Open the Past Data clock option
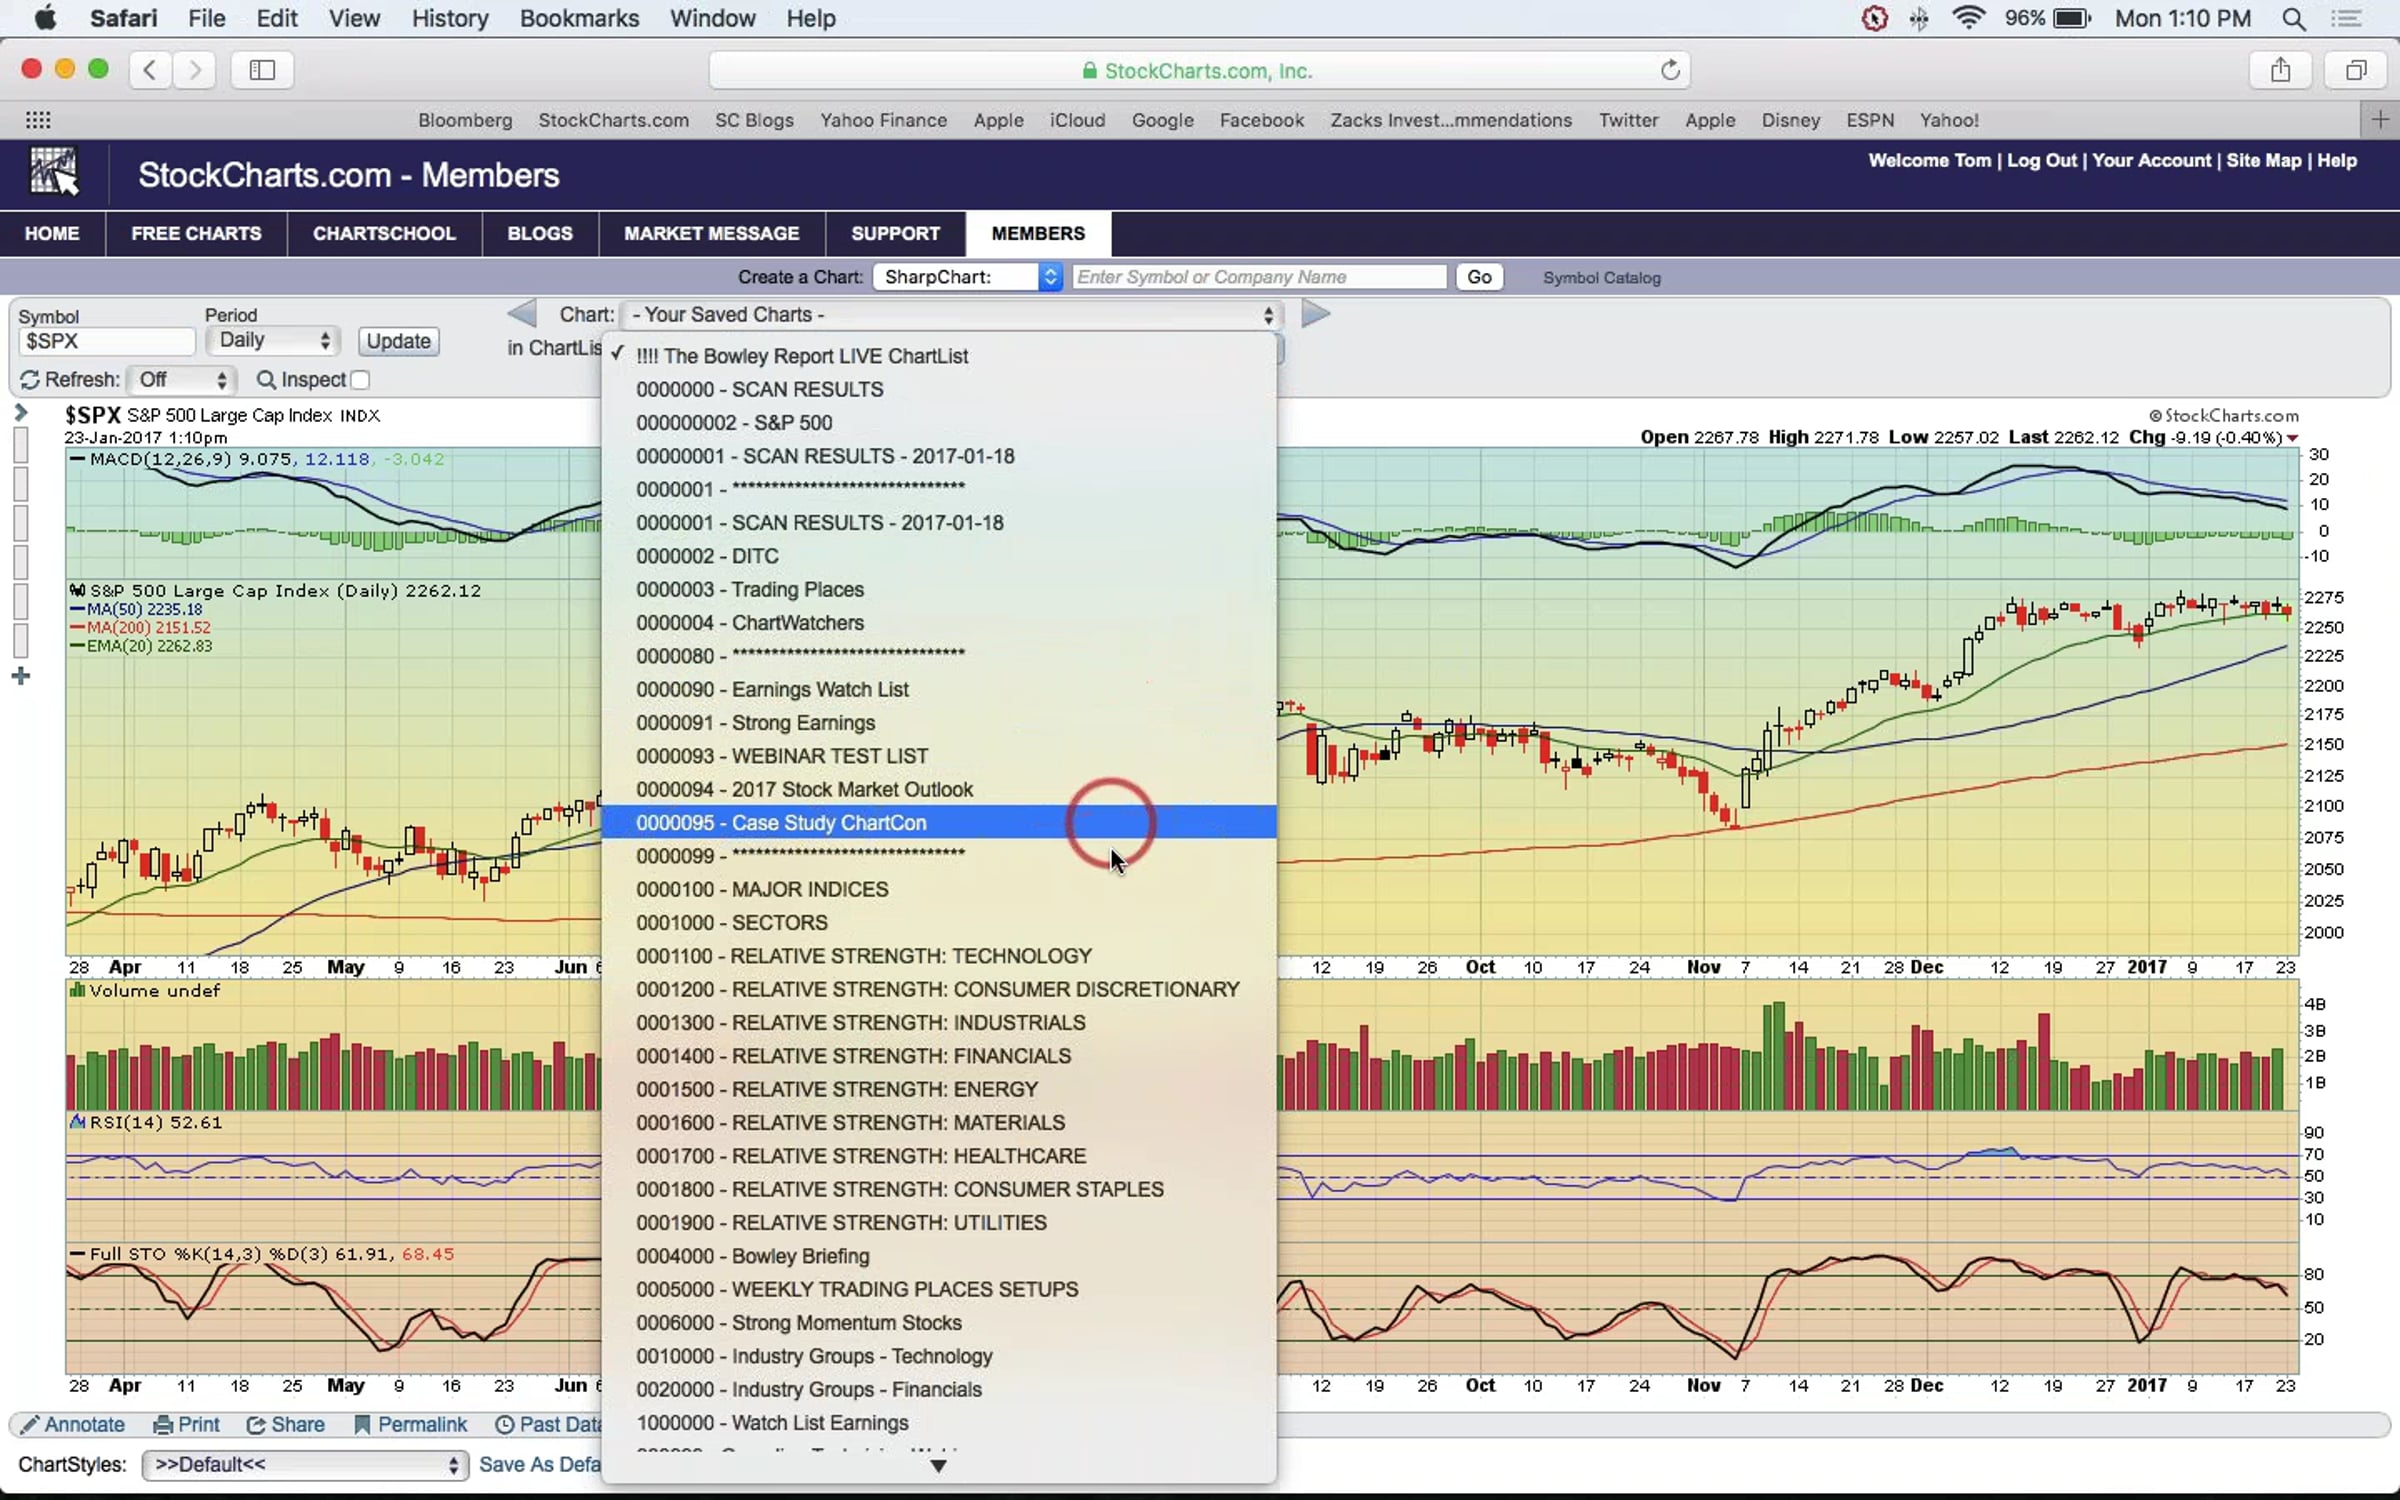 [548, 1424]
